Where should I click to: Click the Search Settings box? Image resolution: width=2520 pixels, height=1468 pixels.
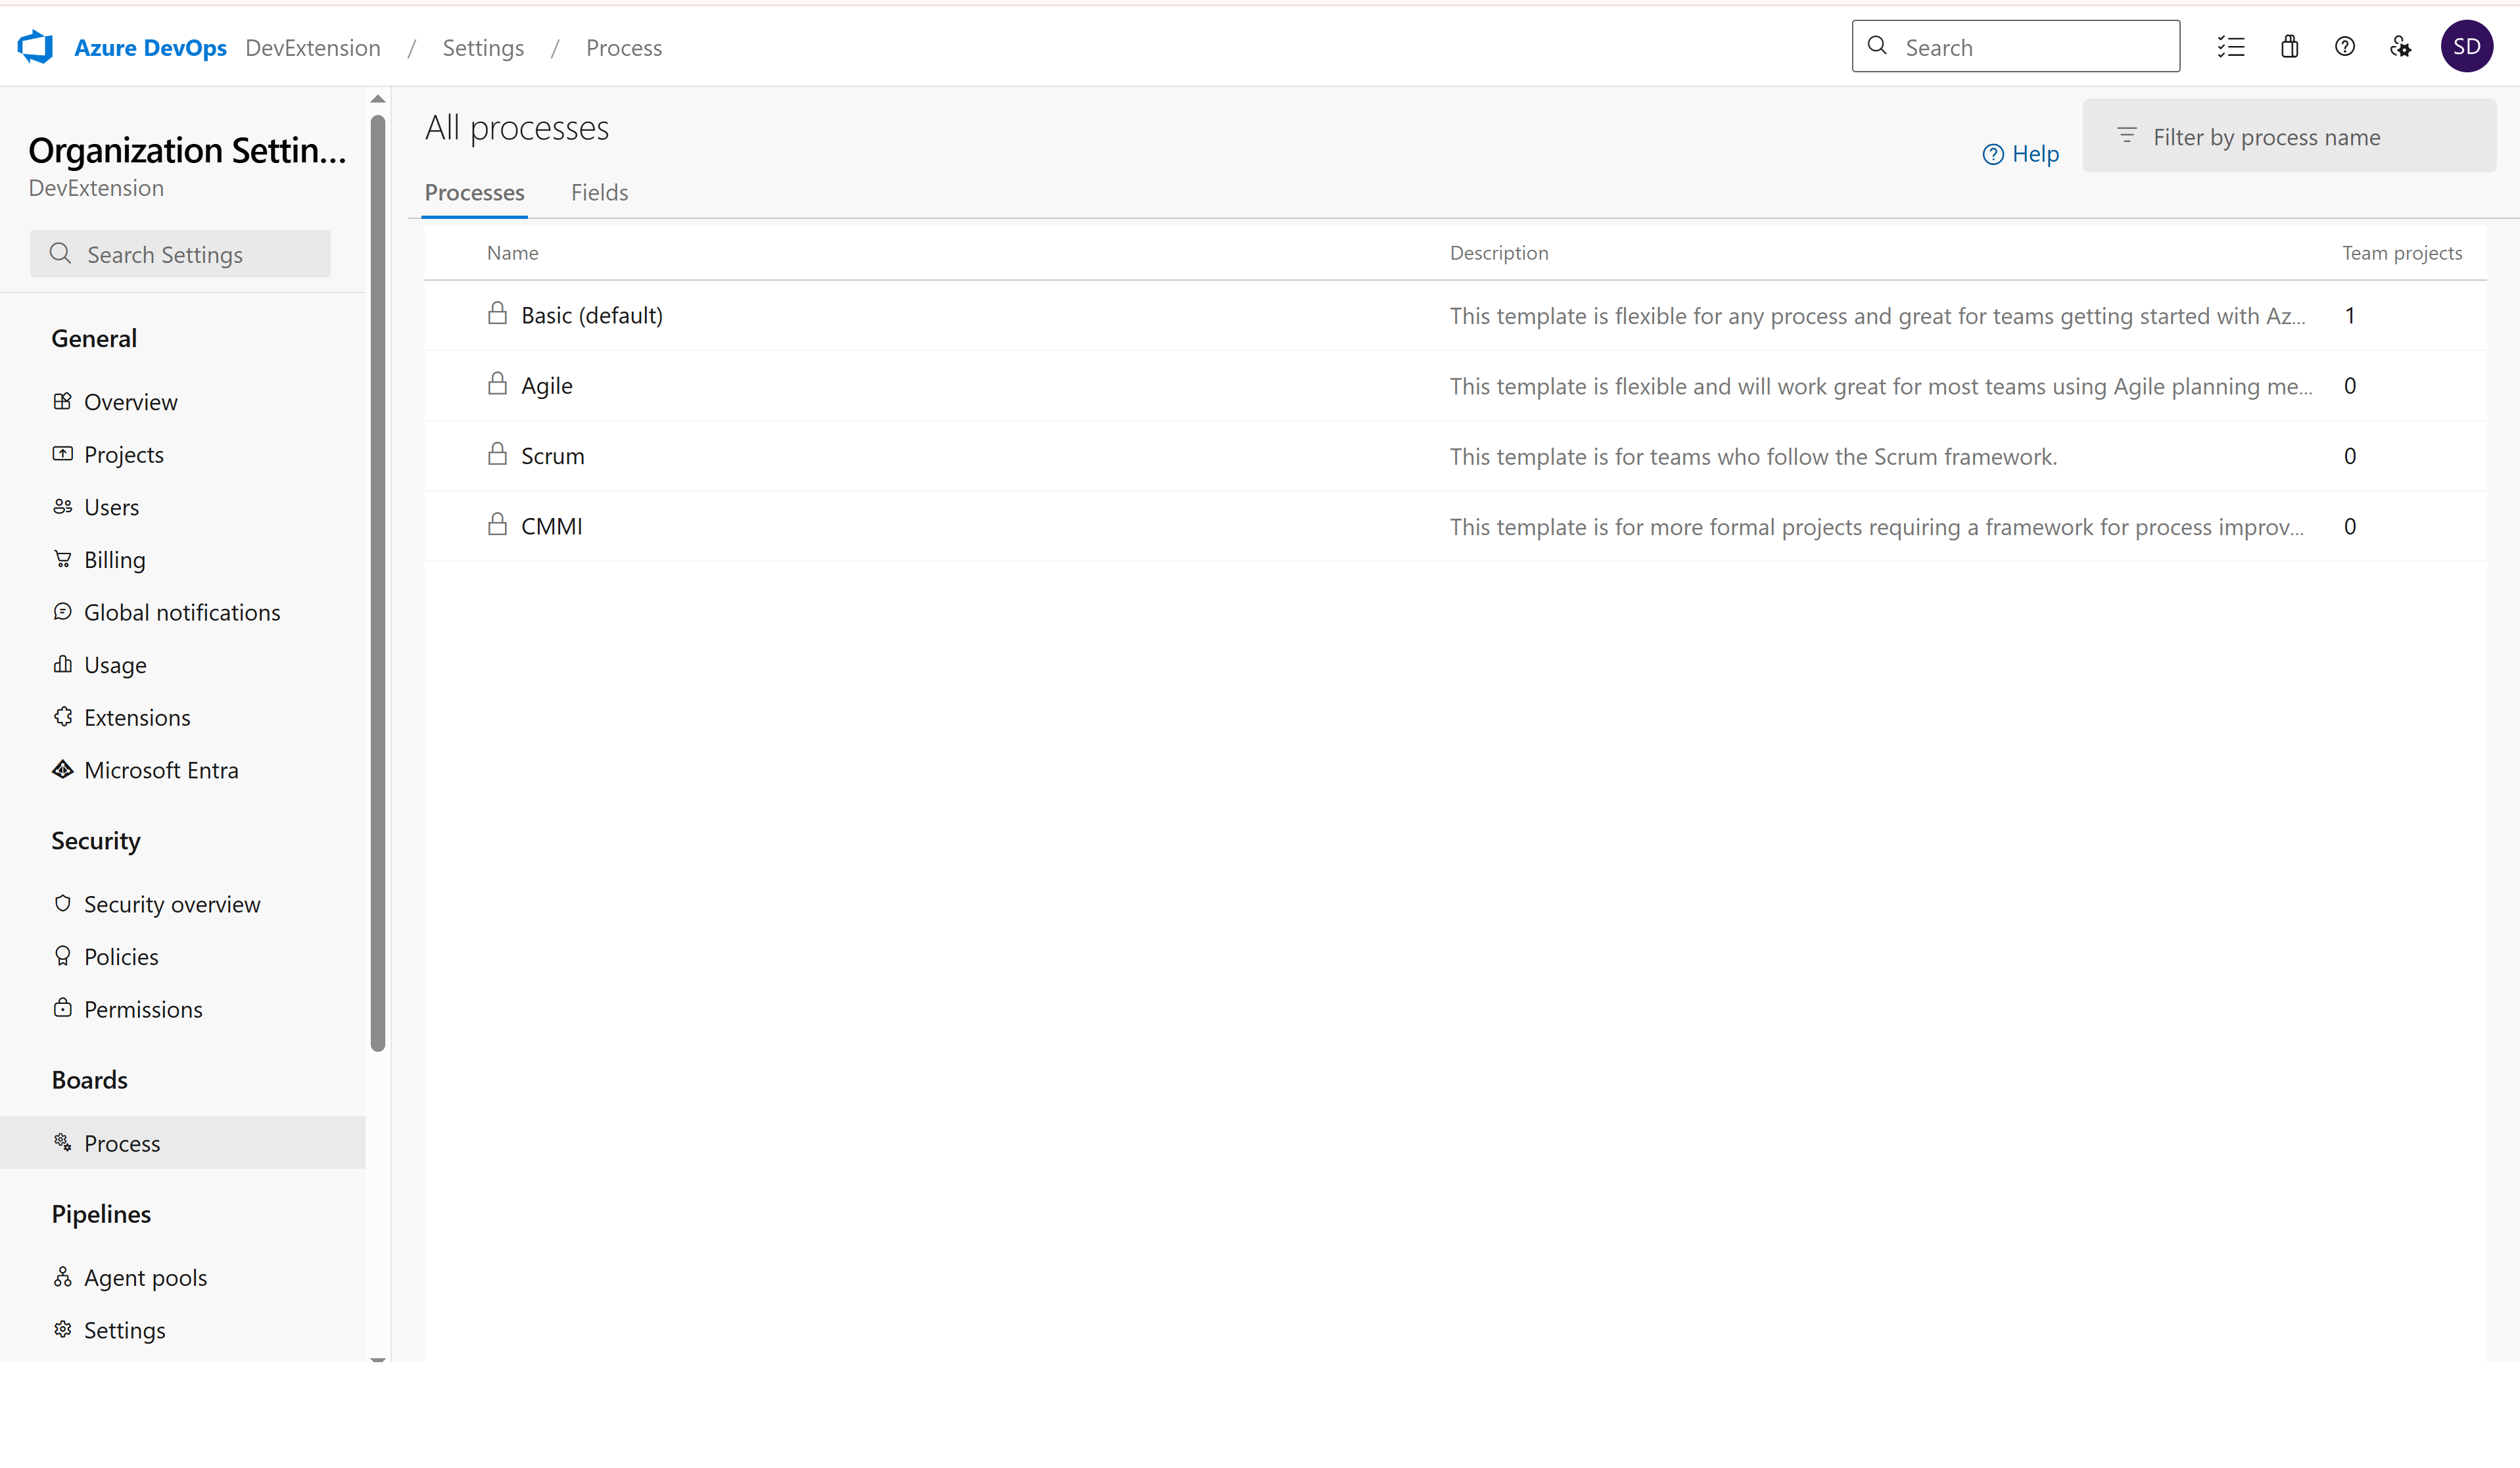point(181,254)
